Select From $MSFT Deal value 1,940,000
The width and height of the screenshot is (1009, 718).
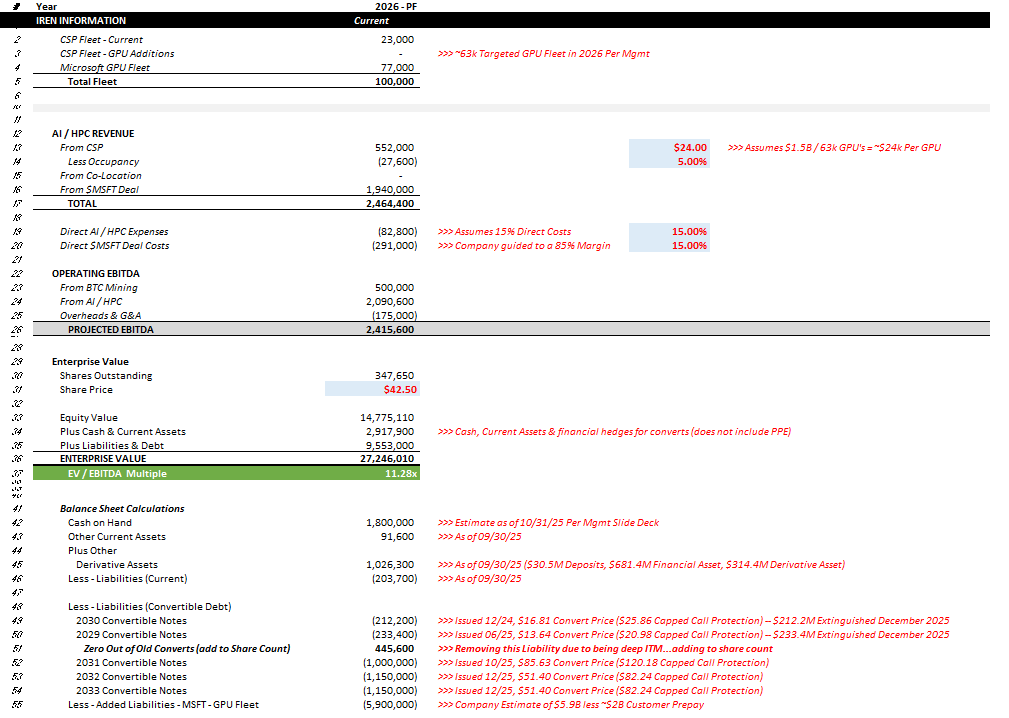[390, 190]
